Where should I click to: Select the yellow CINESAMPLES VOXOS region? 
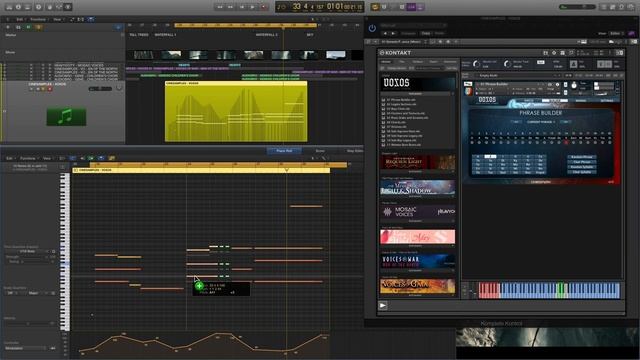coord(236,111)
